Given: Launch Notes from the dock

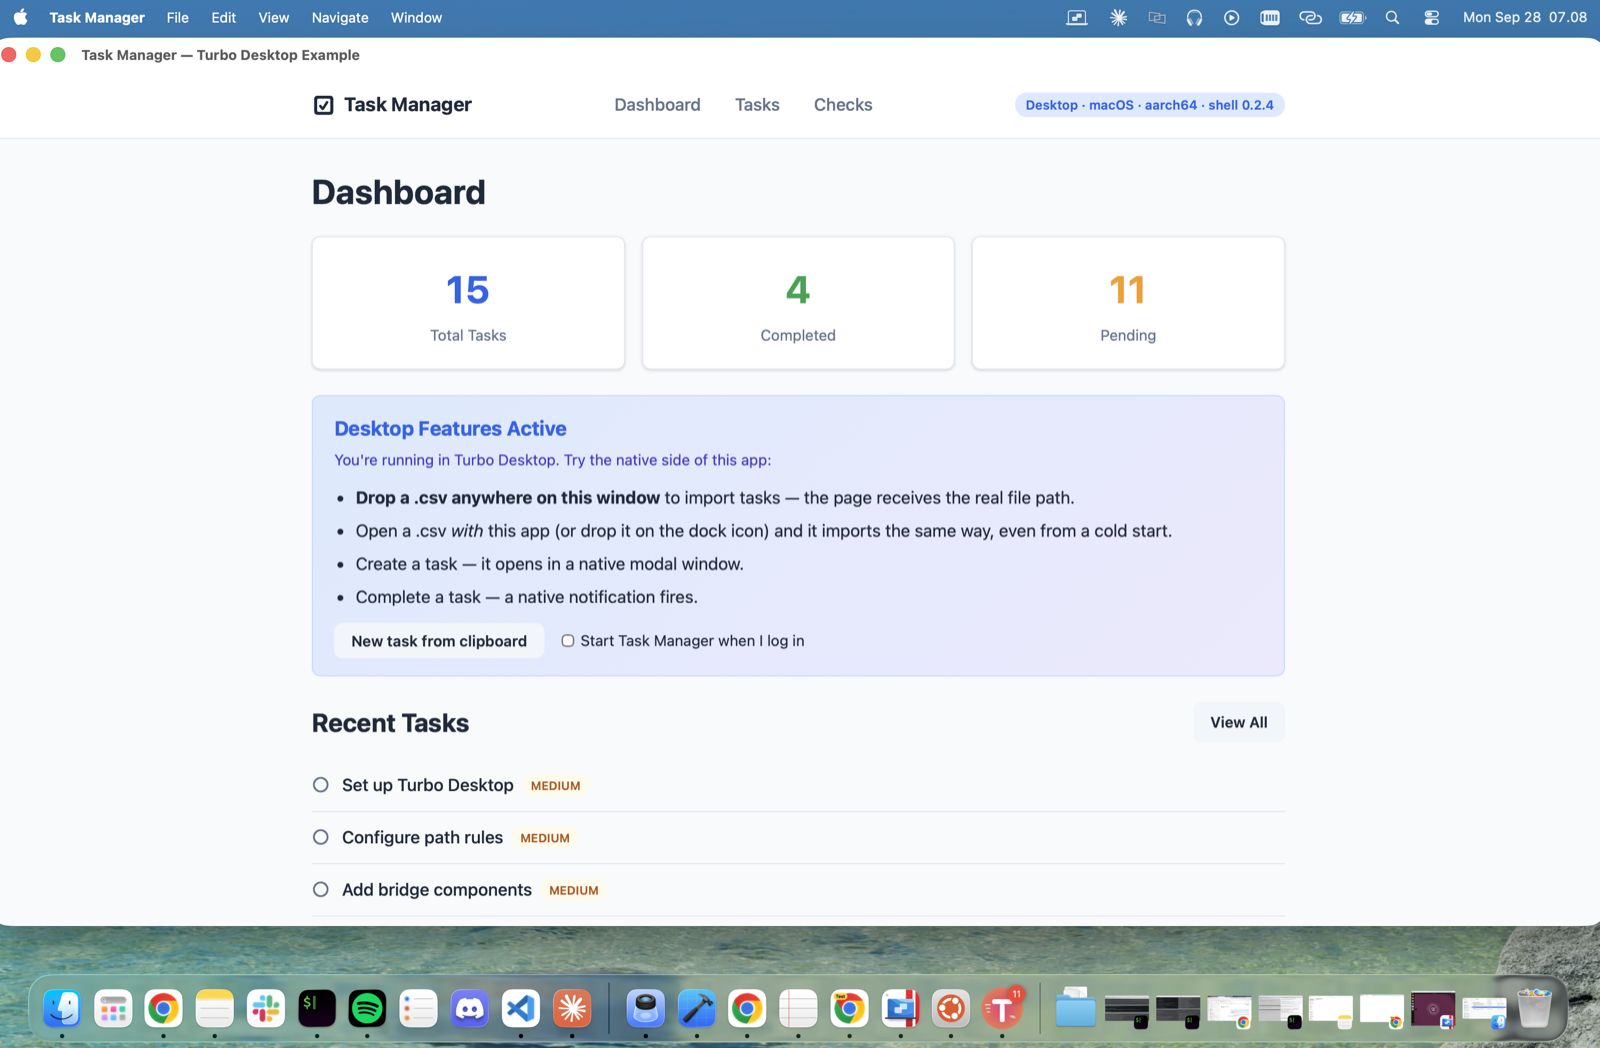Looking at the screenshot, I should click(x=215, y=1009).
